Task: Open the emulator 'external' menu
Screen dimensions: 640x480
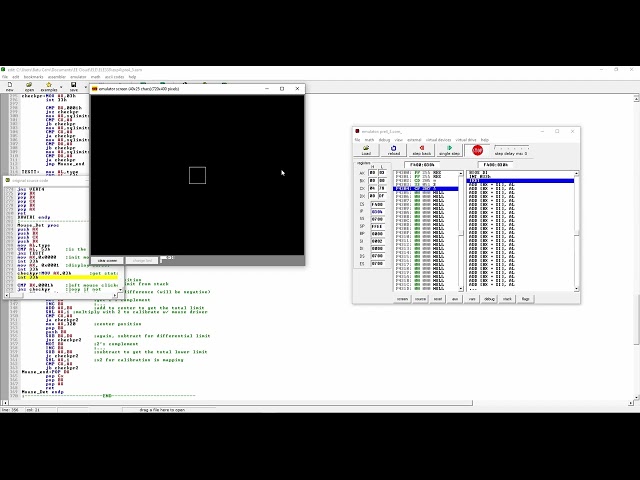Action: [x=414, y=140]
